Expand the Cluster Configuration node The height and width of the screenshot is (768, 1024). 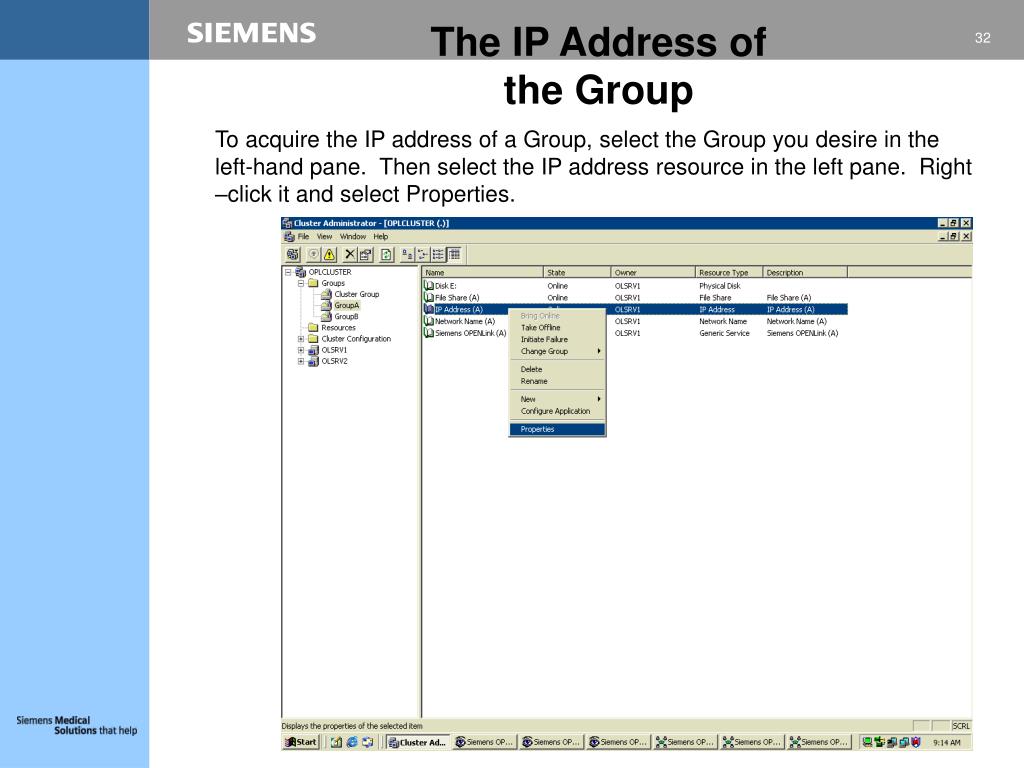click(301, 339)
